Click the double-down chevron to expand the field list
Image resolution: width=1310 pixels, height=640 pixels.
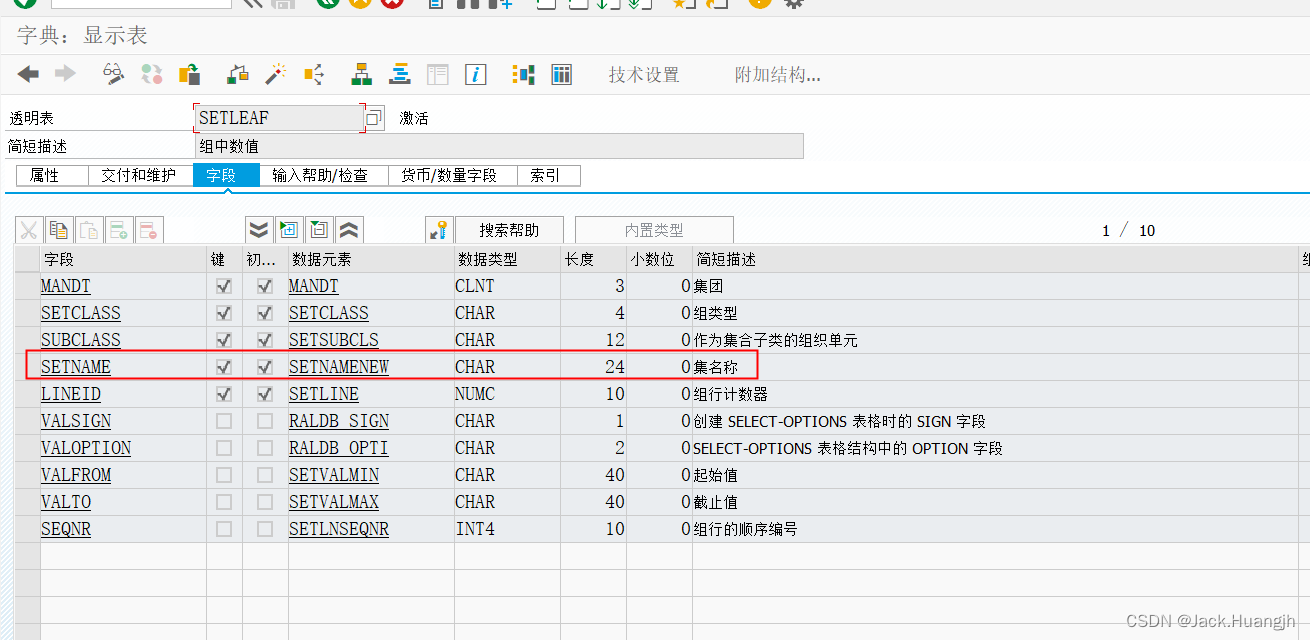pyautogui.click(x=258, y=229)
